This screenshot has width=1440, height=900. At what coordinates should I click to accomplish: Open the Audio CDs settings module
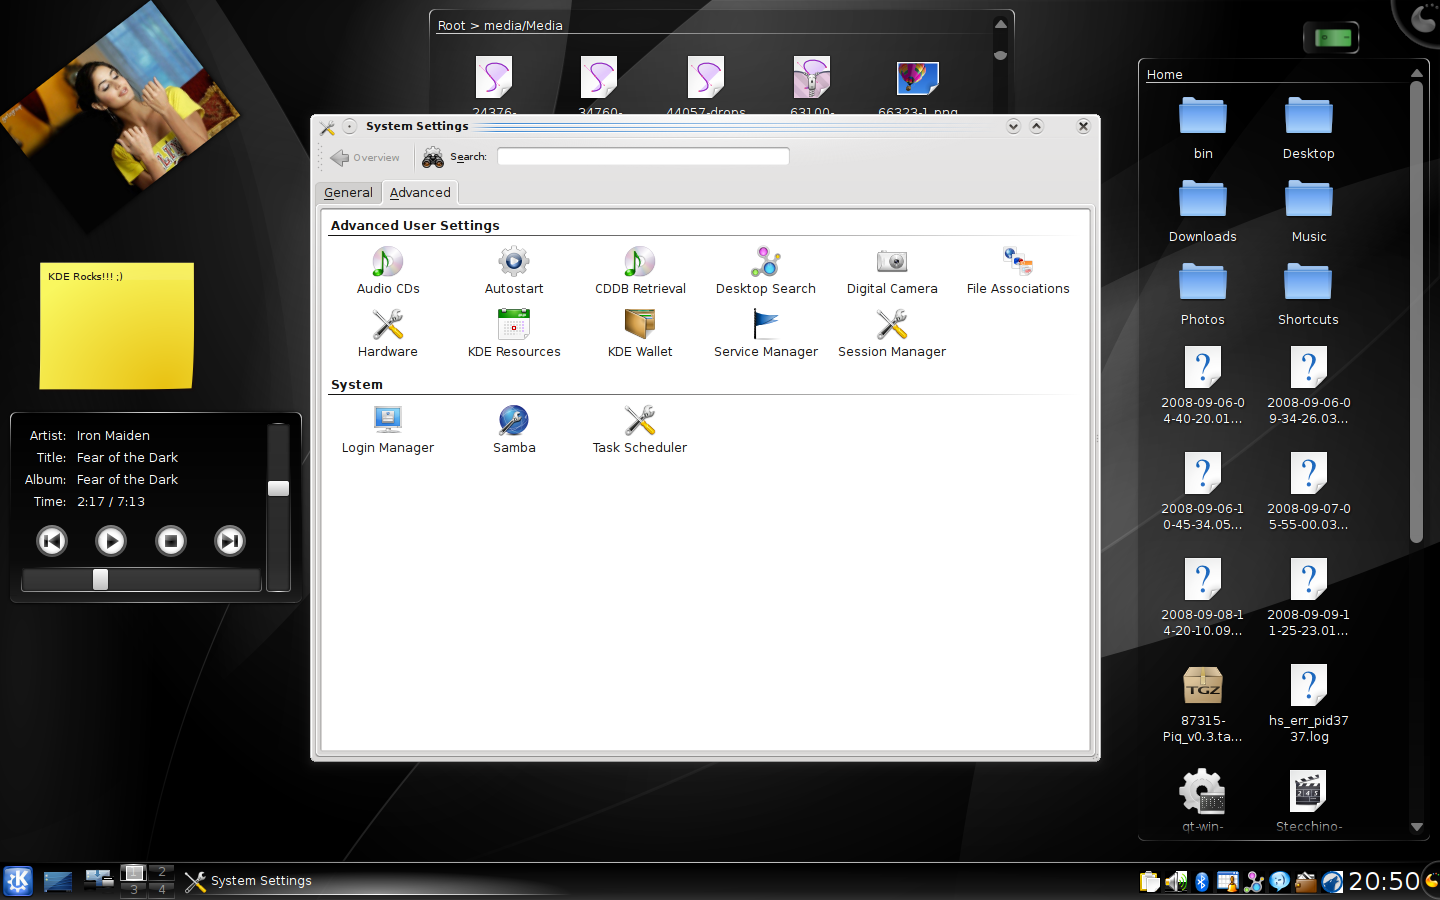(388, 272)
